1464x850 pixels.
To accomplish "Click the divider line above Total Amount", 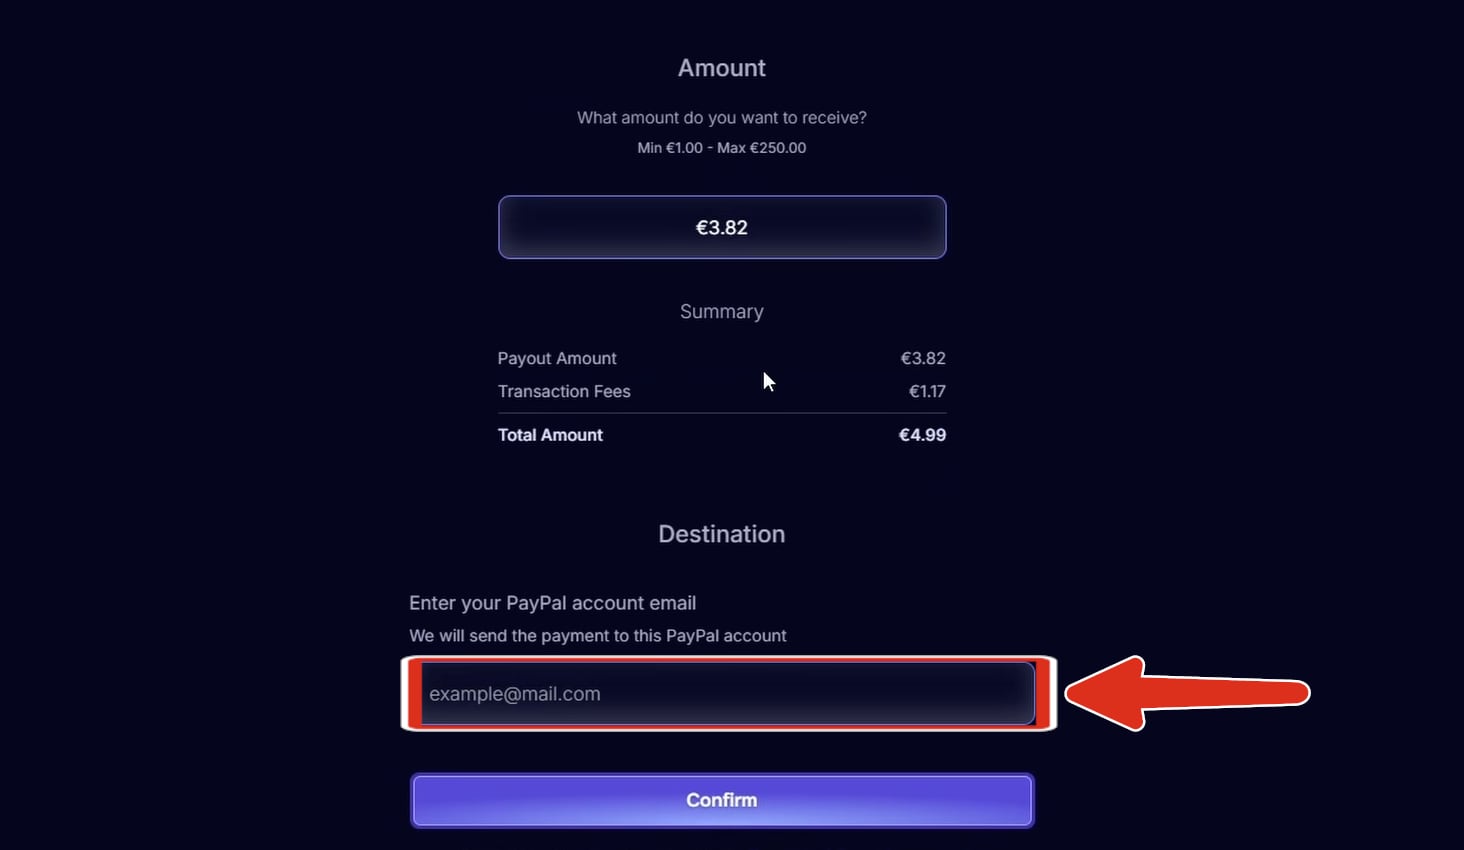I will [x=722, y=413].
